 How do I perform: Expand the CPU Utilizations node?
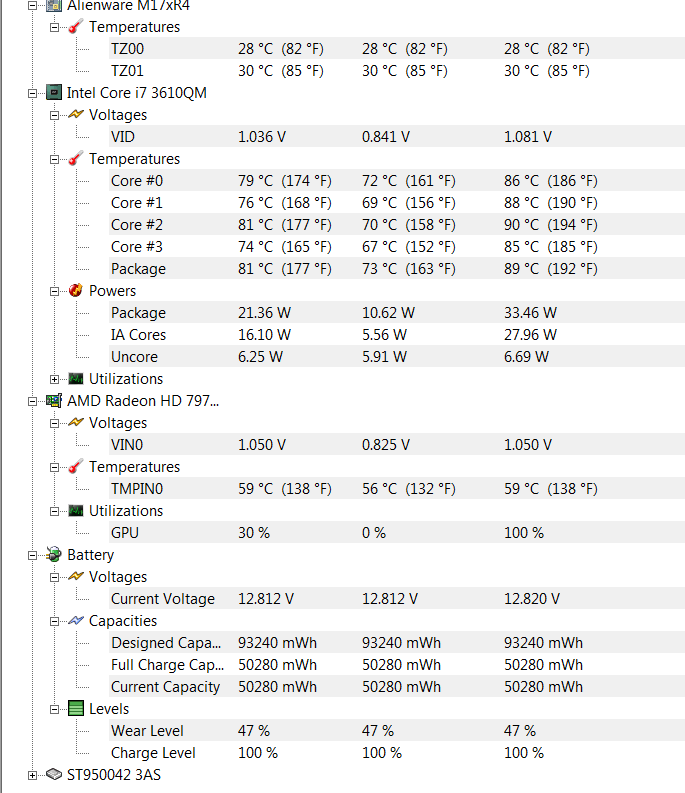54,379
